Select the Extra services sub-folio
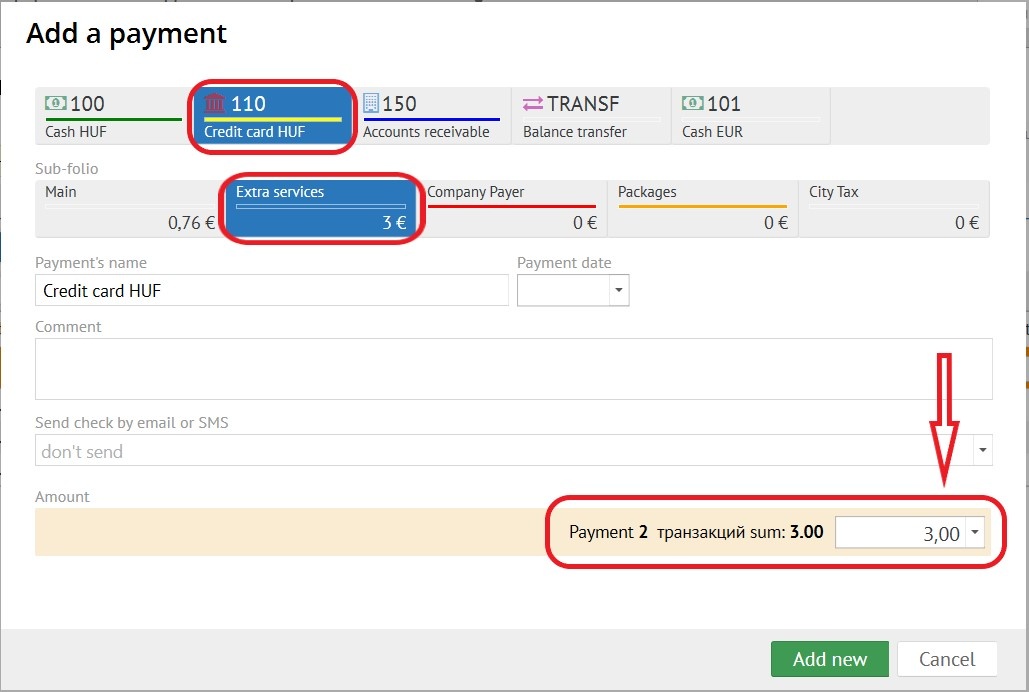This screenshot has height=692, width=1029. pyautogui.click(x=321, y=209)
